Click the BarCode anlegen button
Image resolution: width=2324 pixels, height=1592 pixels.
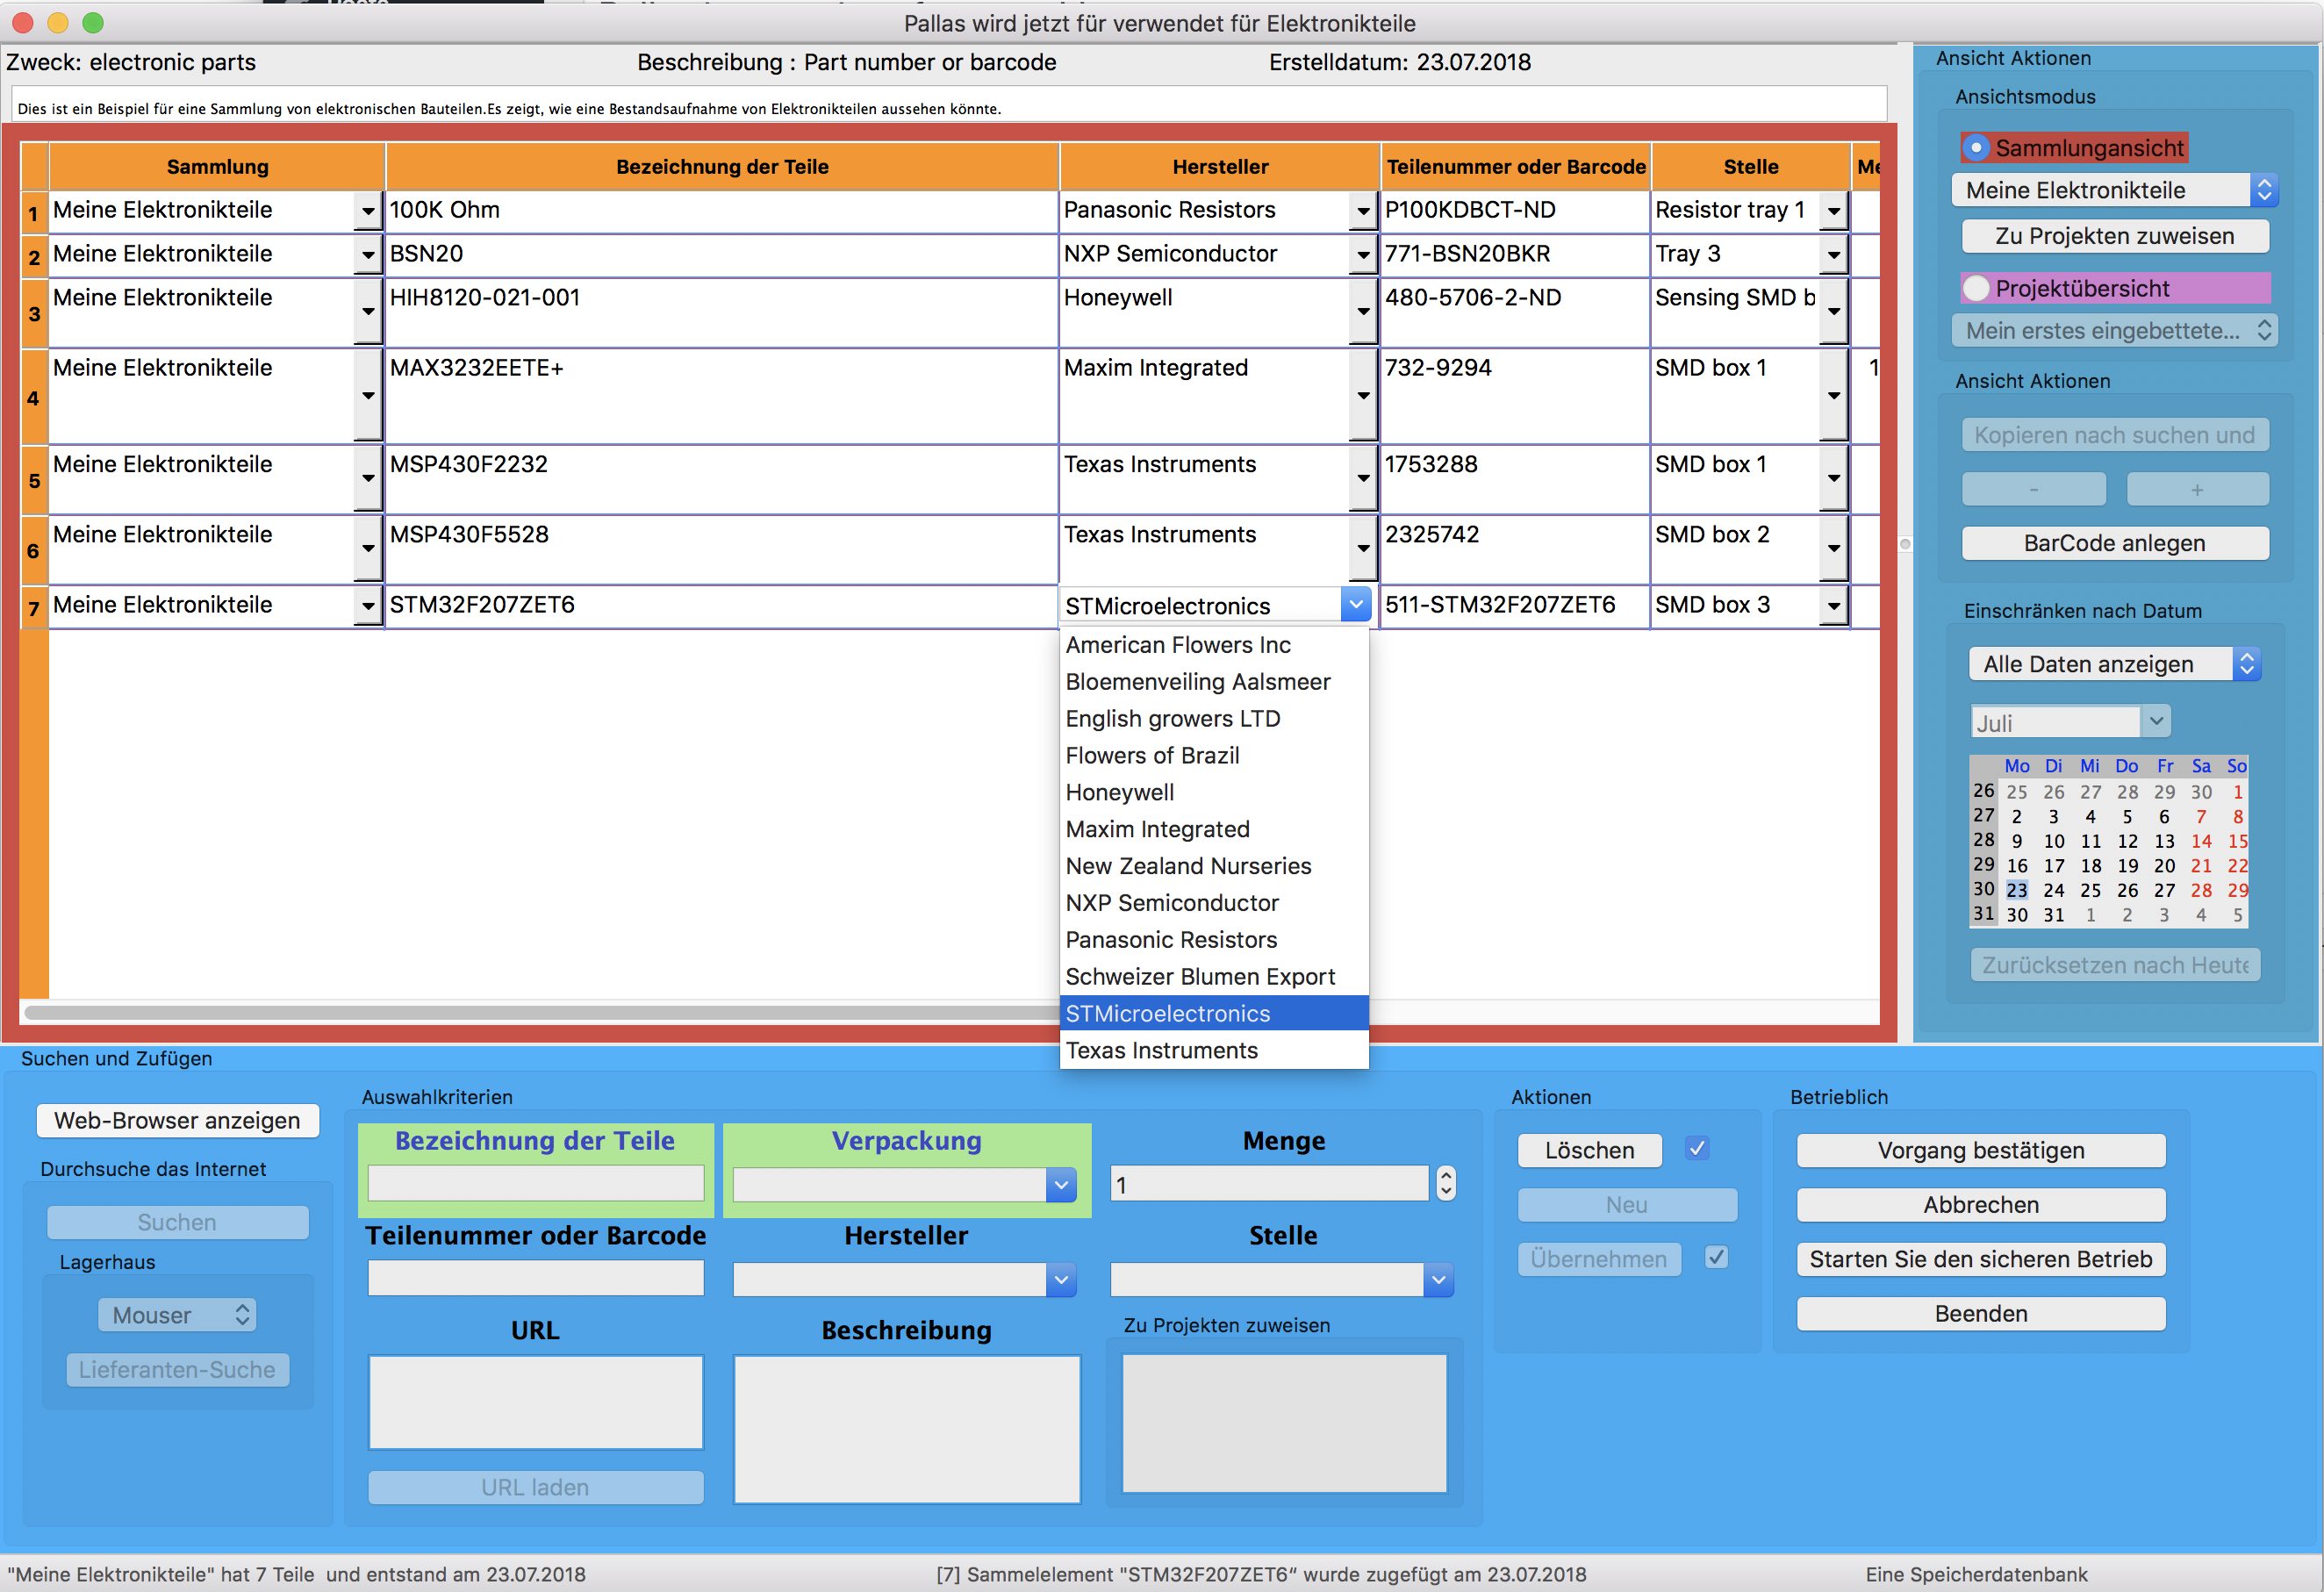pos(2114,543)
